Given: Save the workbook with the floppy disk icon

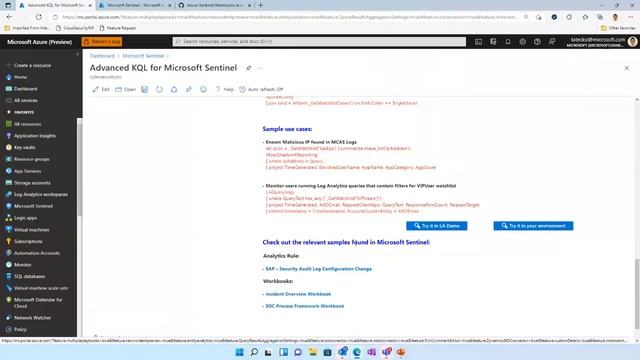Looking at the screenshot, I should pyautogui.click(x=144, y=89).
